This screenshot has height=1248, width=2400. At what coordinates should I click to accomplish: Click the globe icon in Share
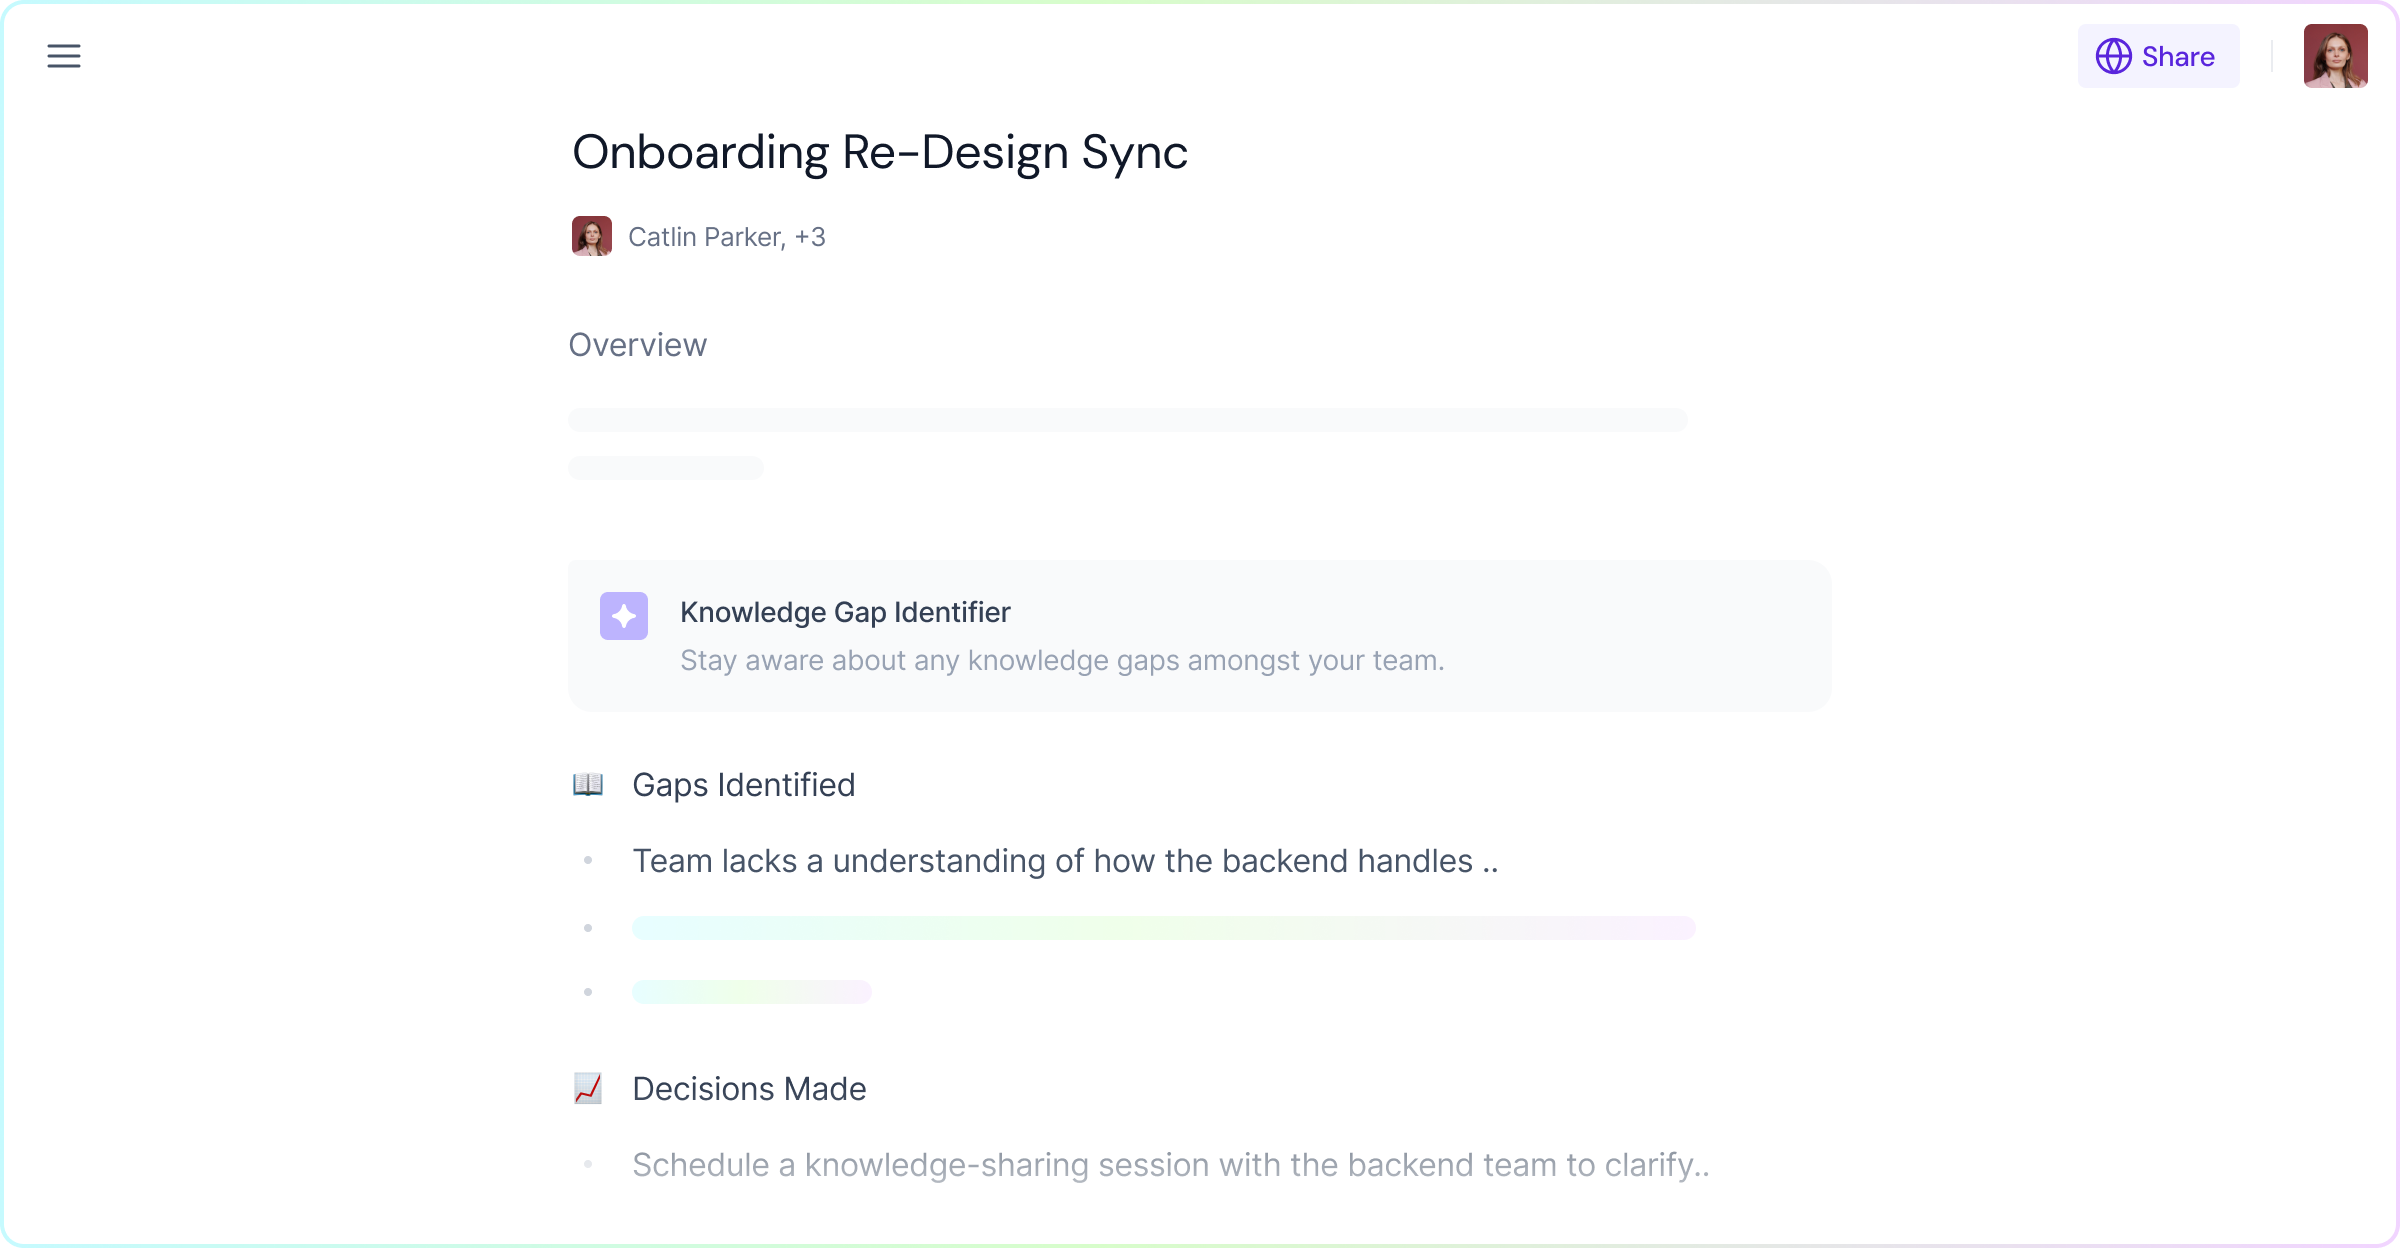(2113, 56)
